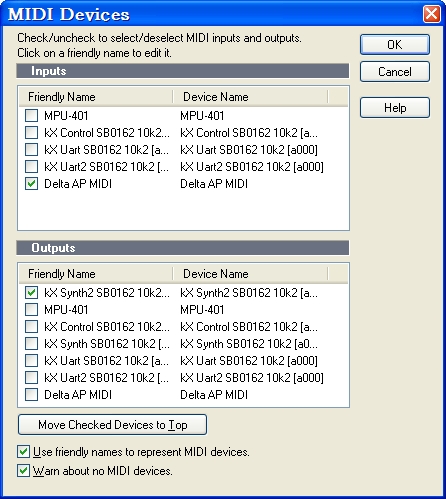Enable the MPU-401 output checkbox
Screen dimensions: 446x499
click(x=31, y=310)
